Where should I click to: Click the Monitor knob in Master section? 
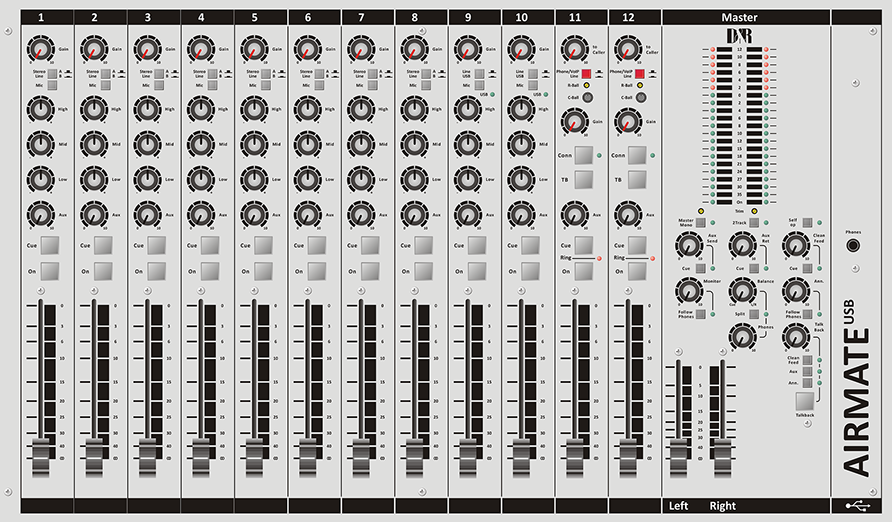tap(688, 291)
